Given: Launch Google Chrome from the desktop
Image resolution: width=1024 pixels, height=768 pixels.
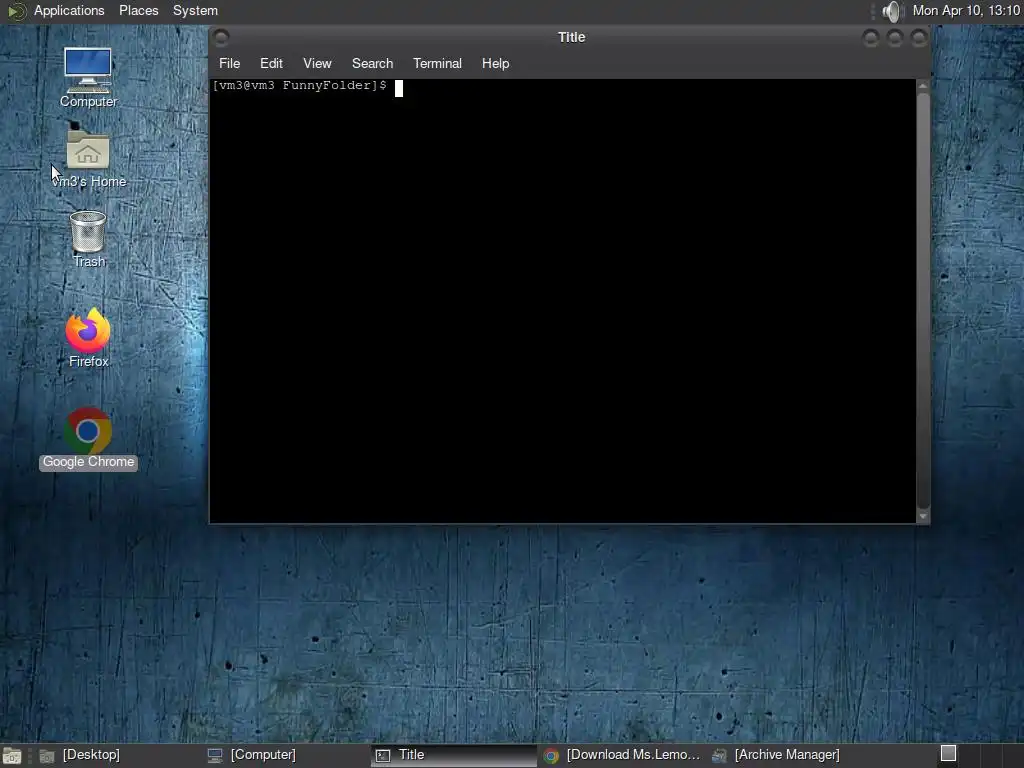Looking at the screenshot, I should click(88, 439).
